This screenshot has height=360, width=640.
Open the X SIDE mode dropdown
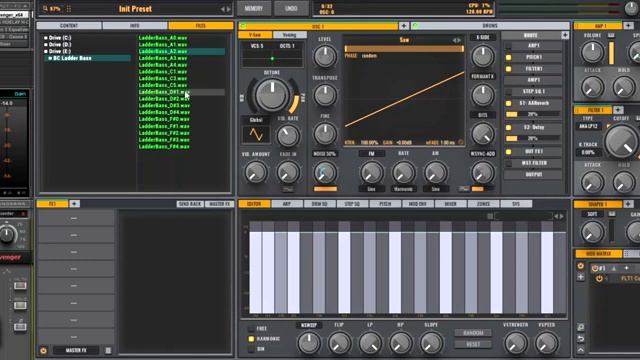483,37
